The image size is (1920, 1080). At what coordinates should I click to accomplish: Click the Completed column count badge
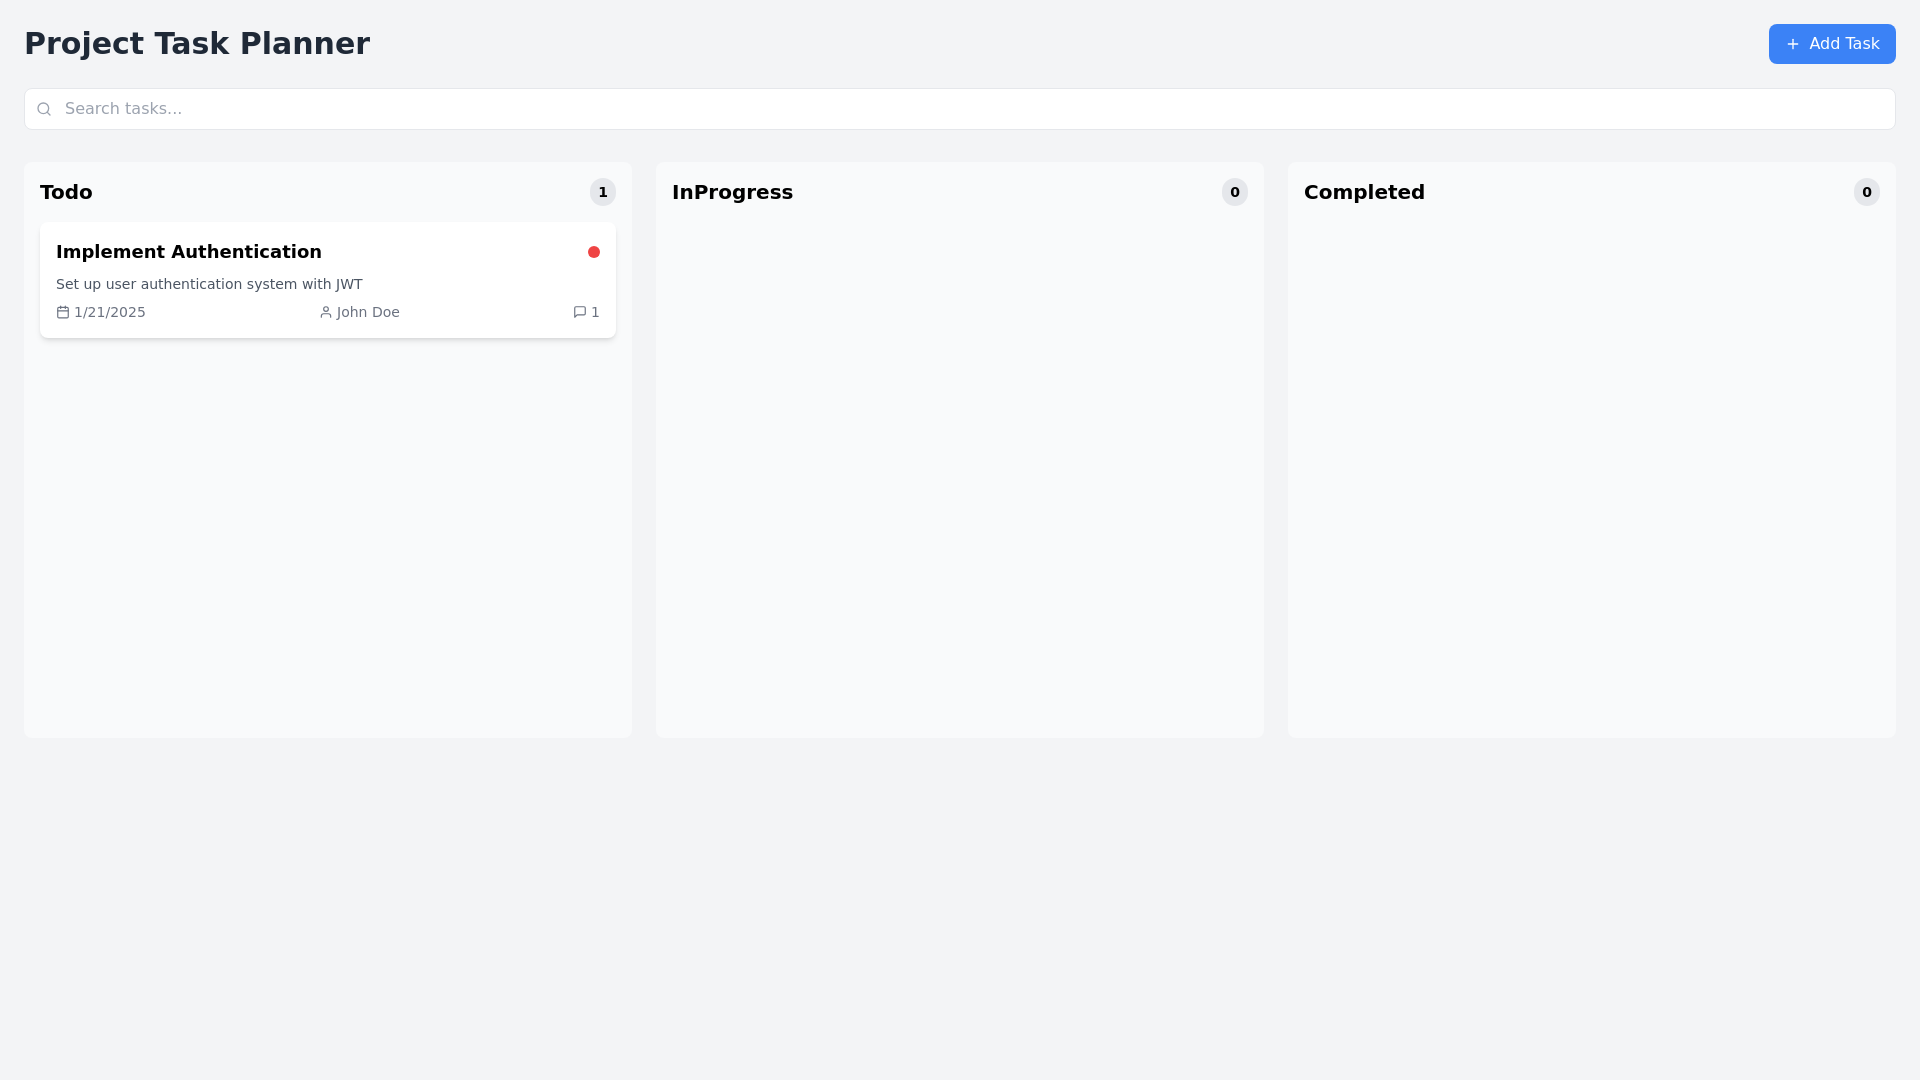(1867, 192)
